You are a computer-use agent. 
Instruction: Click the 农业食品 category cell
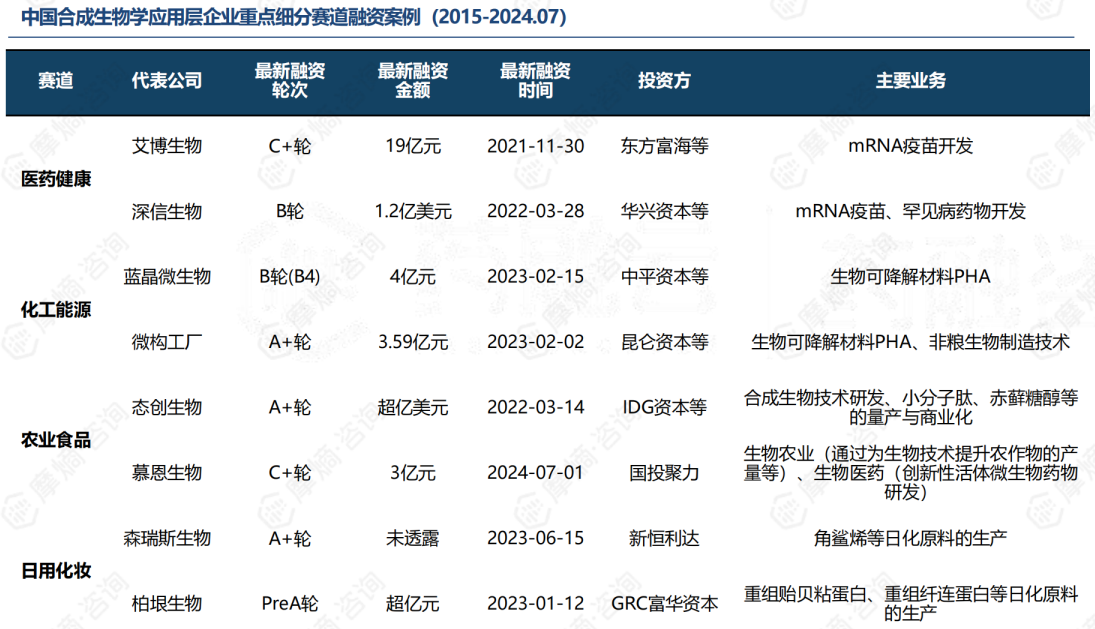pyautogui.click(x=56, y=440)
